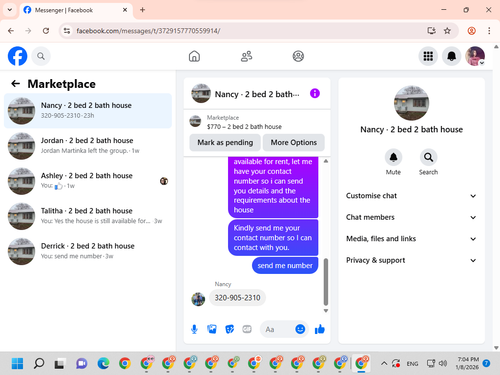Expand the Chat members section
This screenshot has width=500, height=375.
[x=411, y=217]
